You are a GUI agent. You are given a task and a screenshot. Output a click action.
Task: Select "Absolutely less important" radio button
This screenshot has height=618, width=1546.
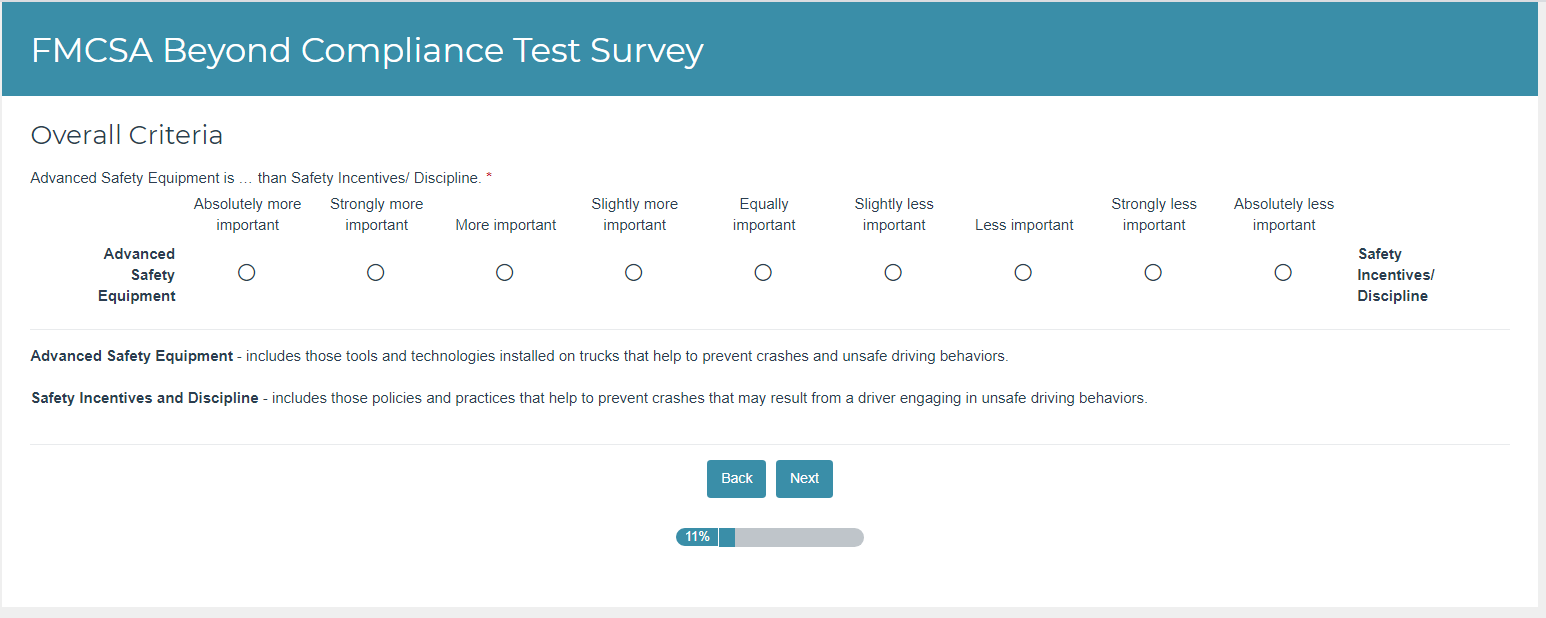(x=1283, y=273)
